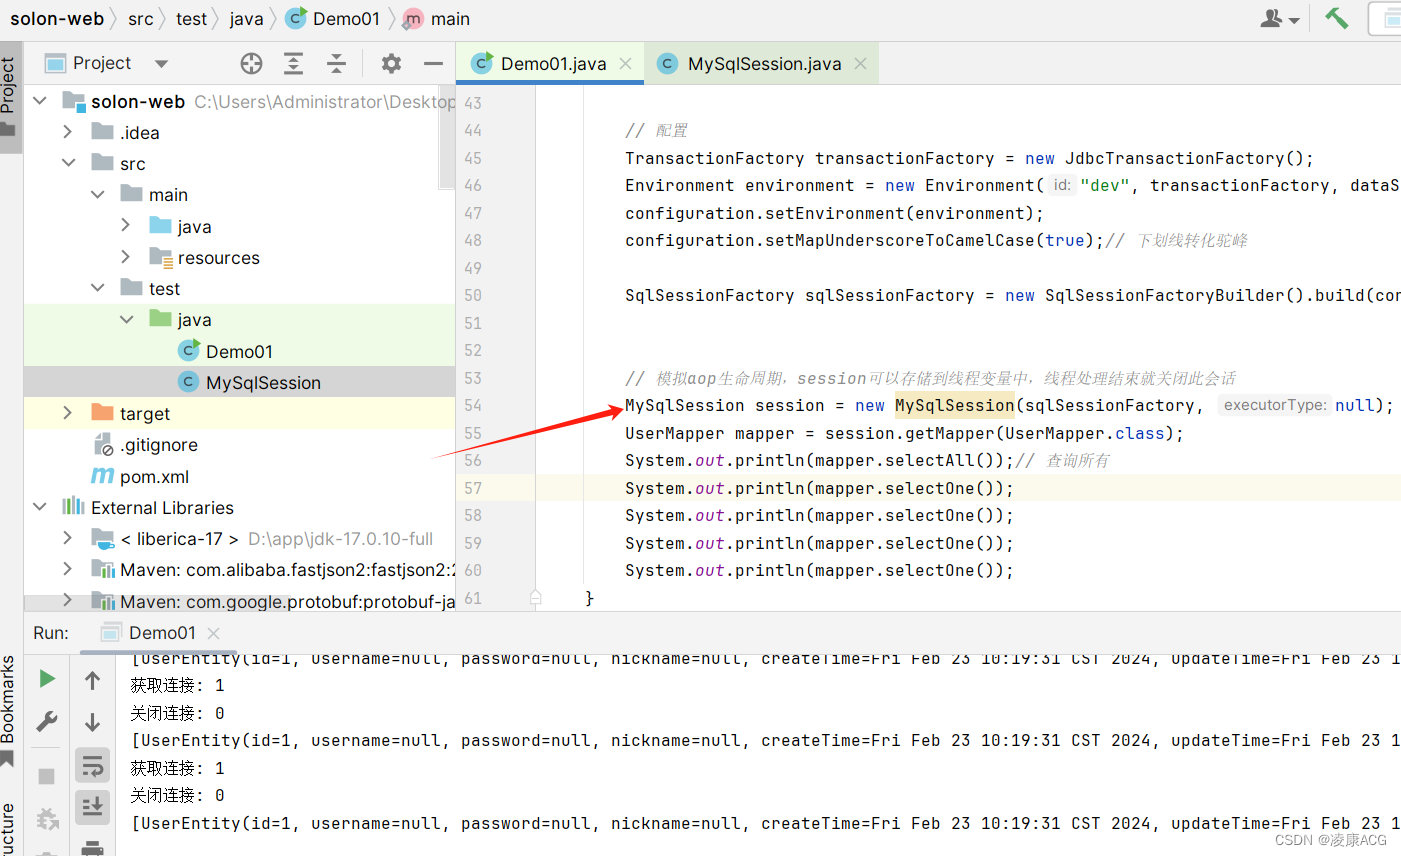The height and width of the screenshot is (856, 1401).
Task: Click line number 57 in gutter
Action: click(473, 488)
